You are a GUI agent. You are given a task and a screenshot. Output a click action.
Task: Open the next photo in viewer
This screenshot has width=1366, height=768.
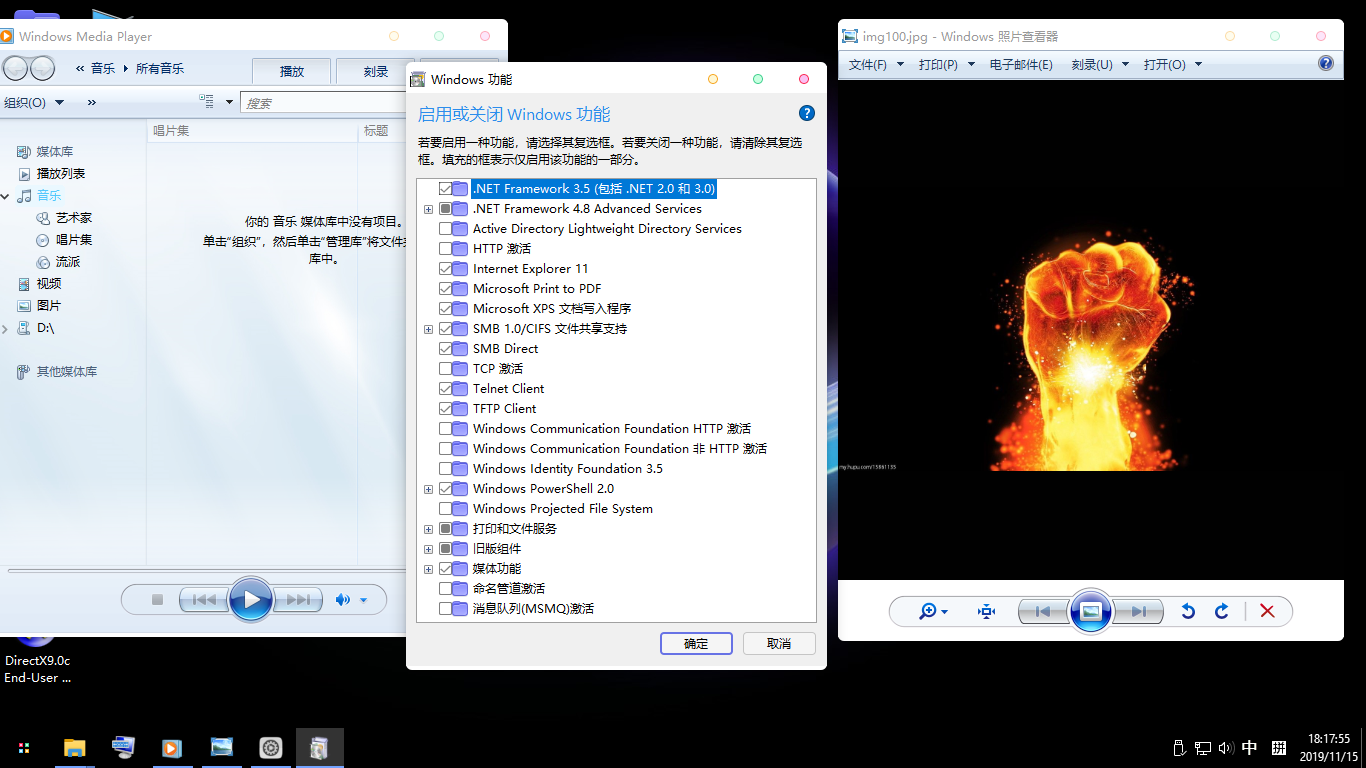(x=1139, y=611)
